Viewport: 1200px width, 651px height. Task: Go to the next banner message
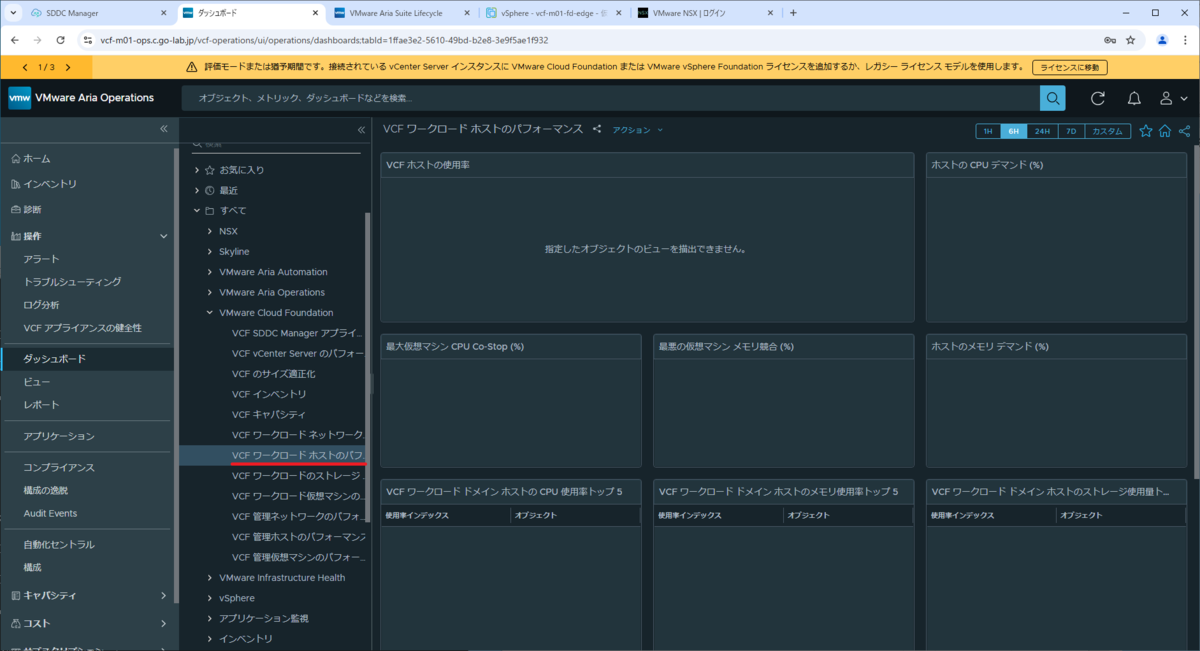coord(68,67)
